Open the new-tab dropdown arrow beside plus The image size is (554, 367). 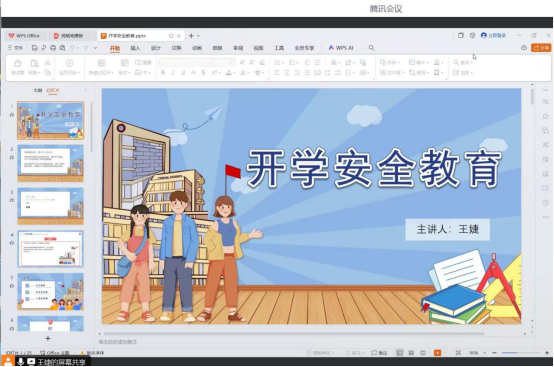[x=198, y=36]
